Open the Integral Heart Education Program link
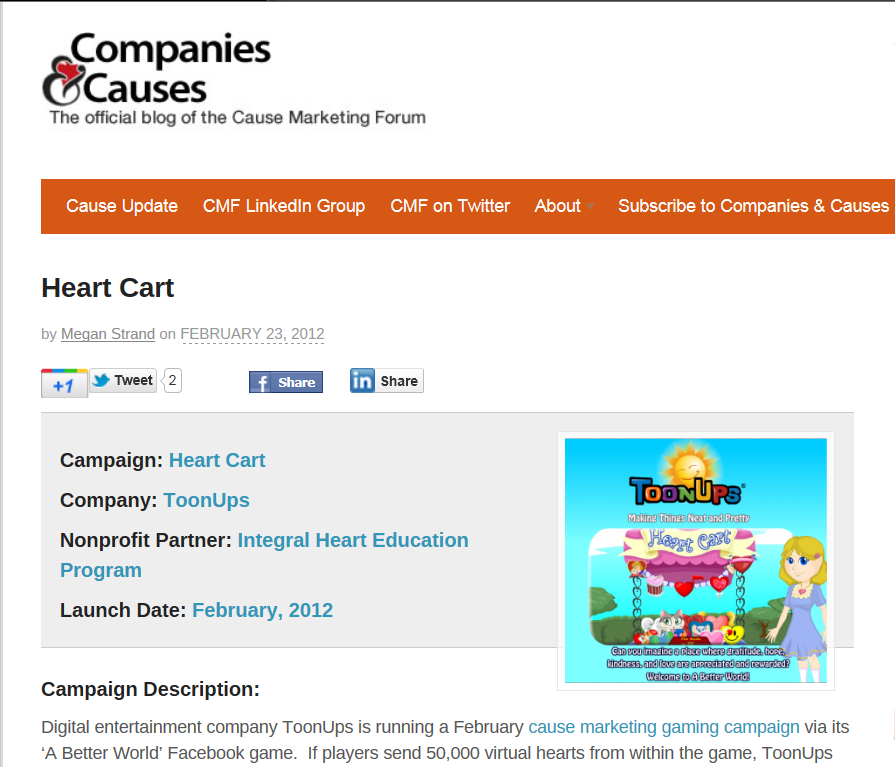Image resolution: width=895 pixels, height=767 pixels. pyautogui.click(x=264, y=555)
